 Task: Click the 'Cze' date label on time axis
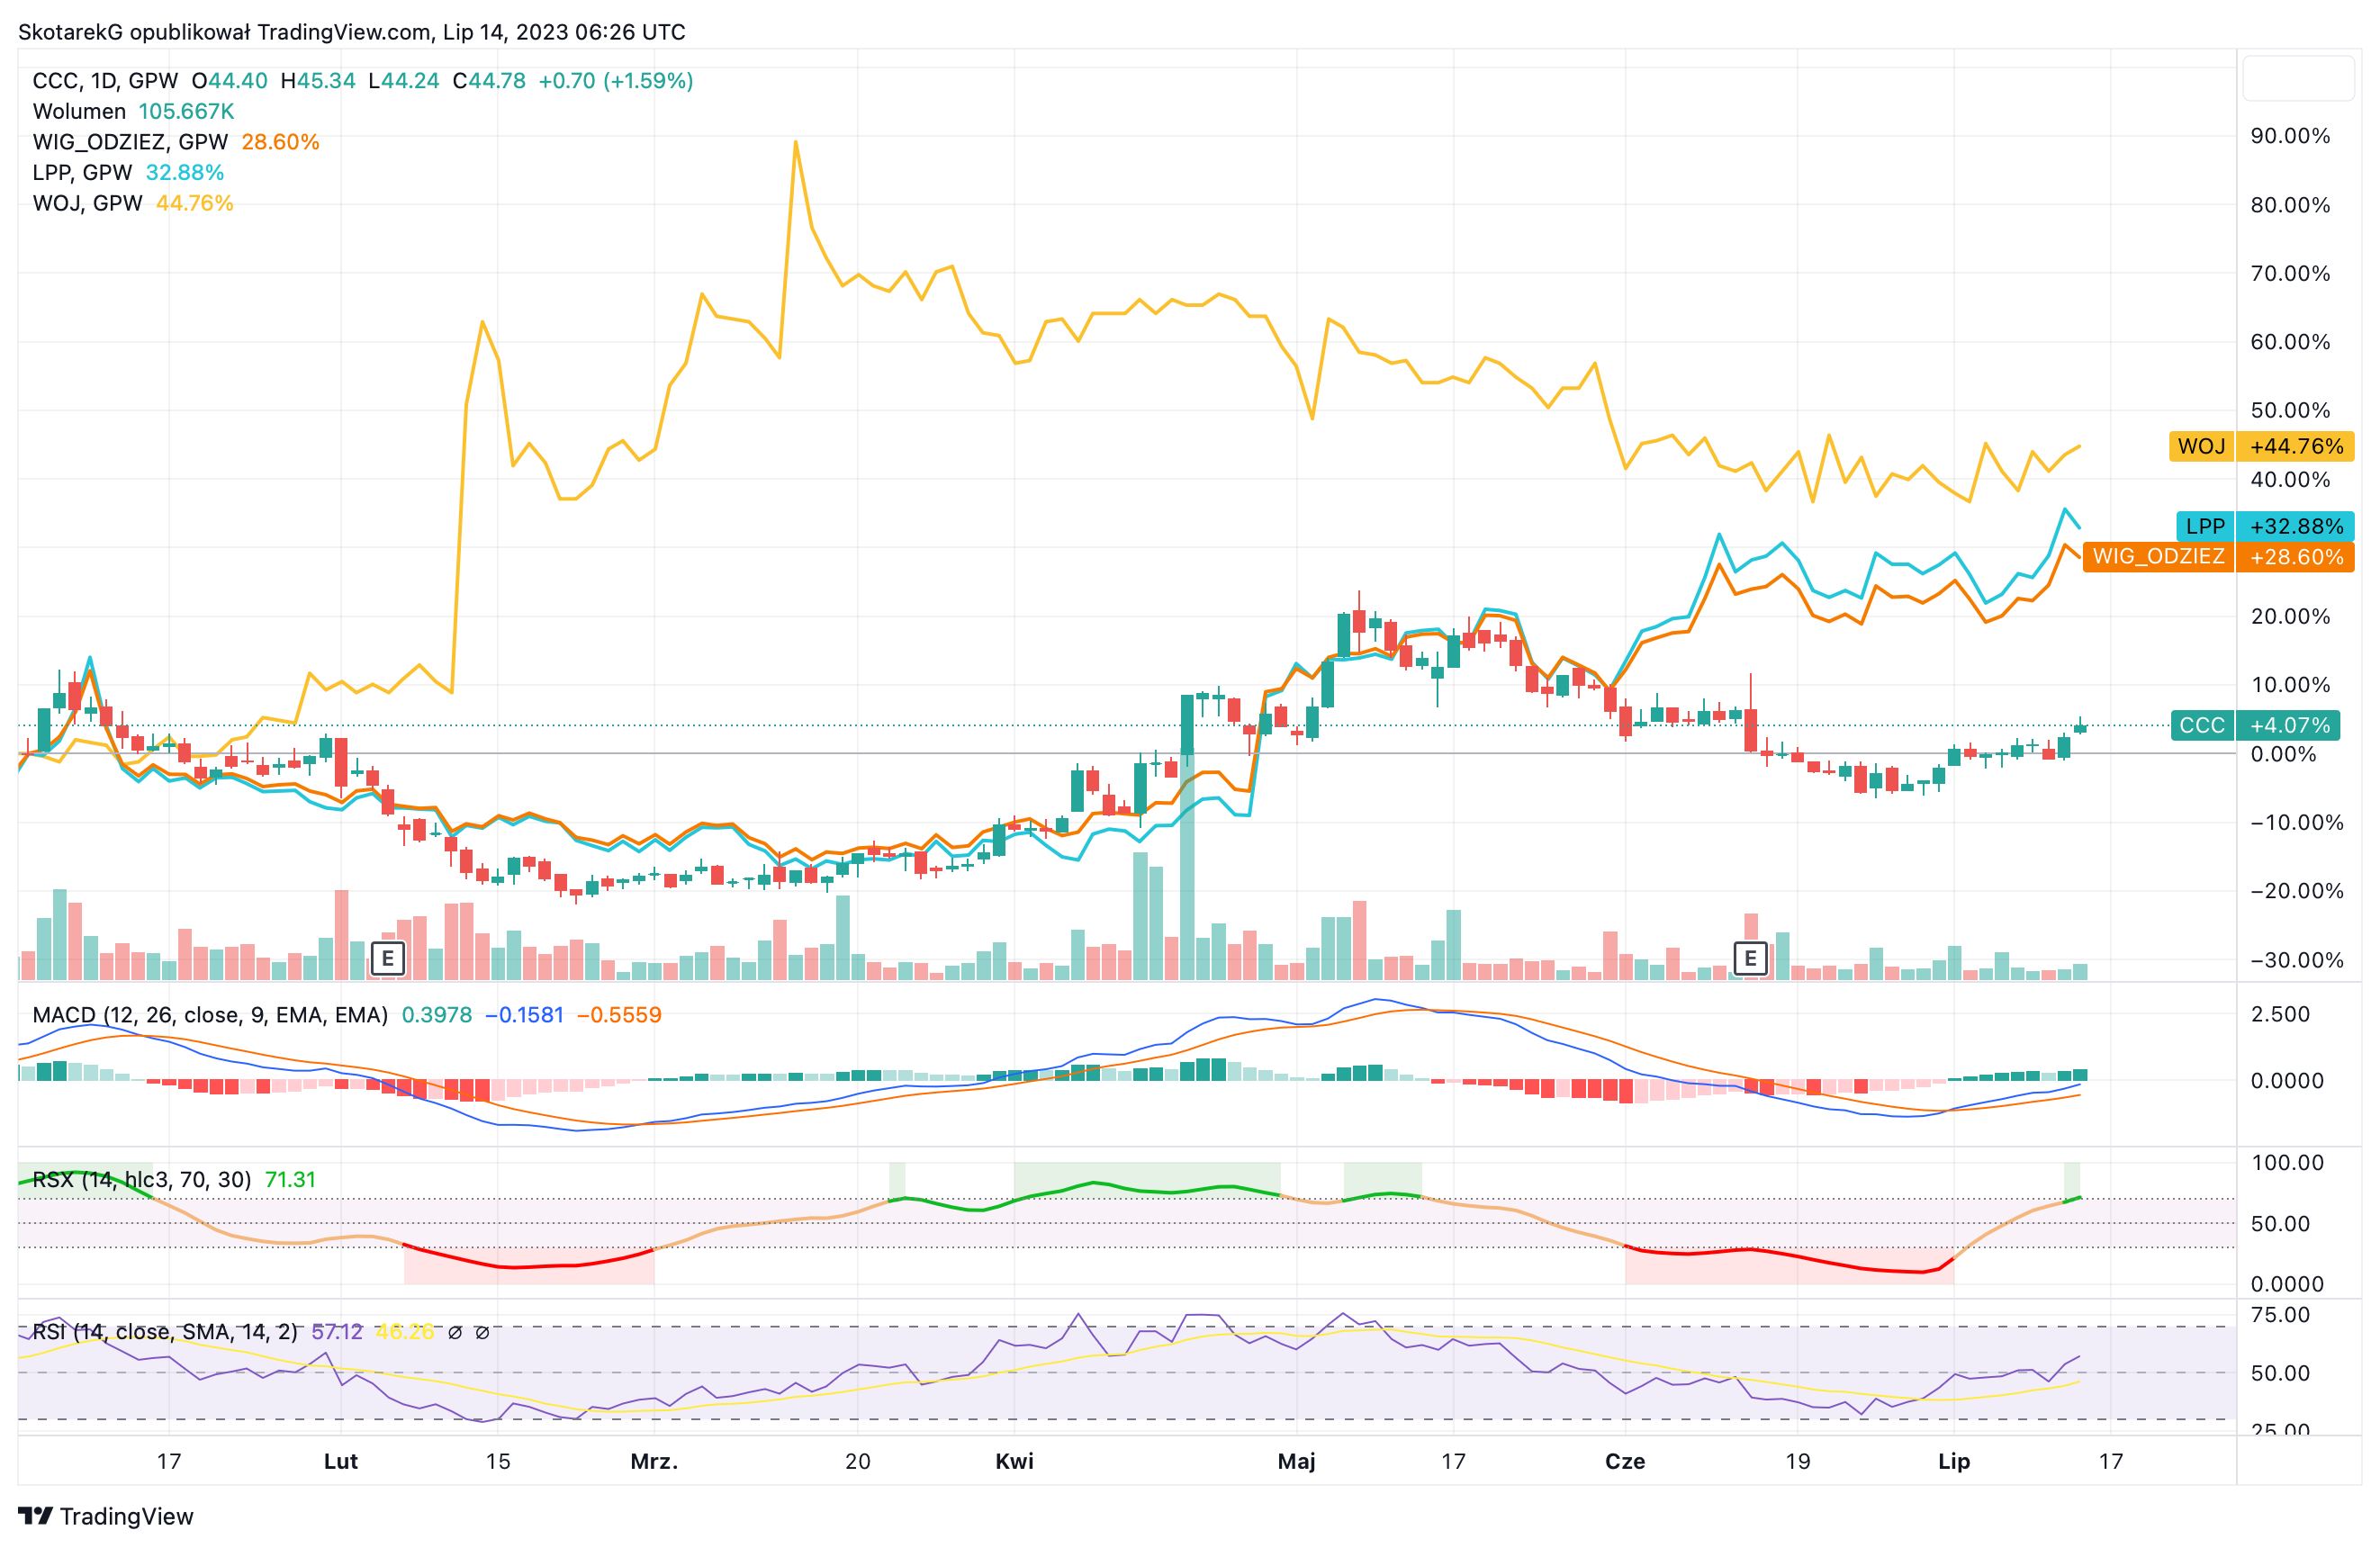[x=1625, y=1461]
